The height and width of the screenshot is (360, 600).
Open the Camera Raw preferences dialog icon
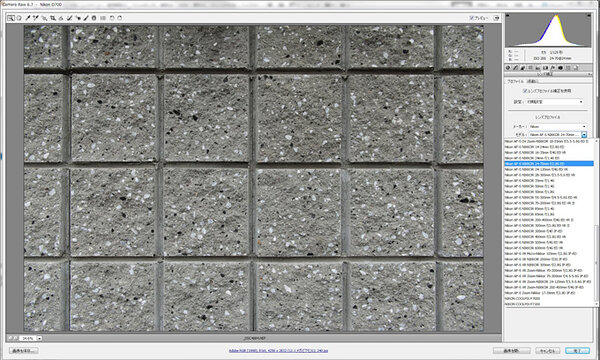point(103,18)
